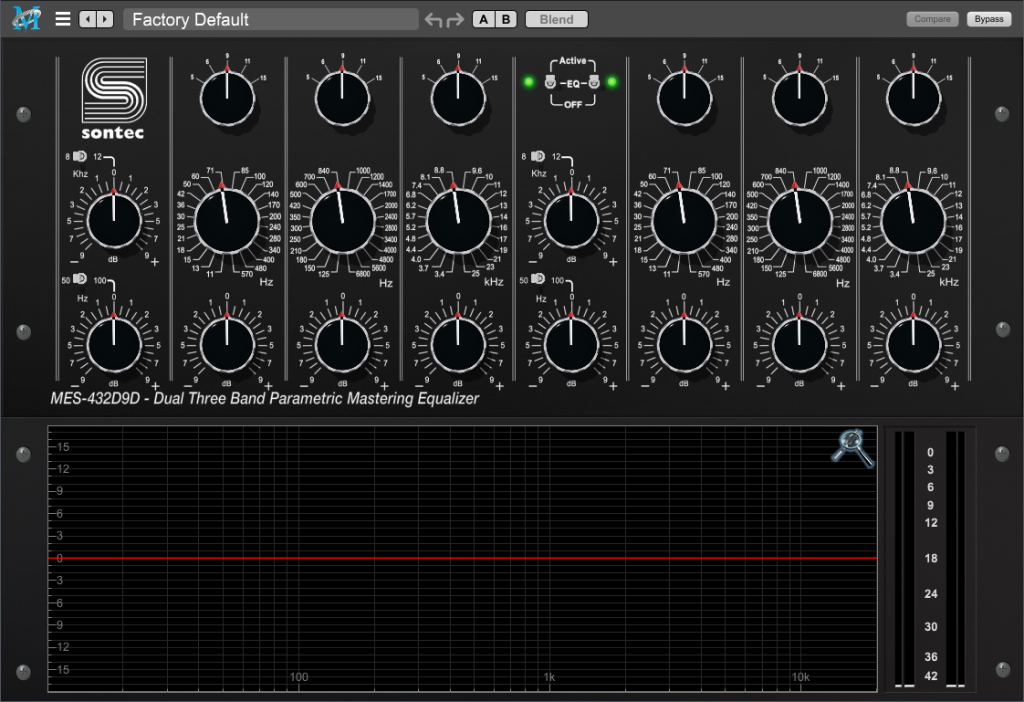Click the Bypass button
The image size is (1024, 702).
tap(989, 19)
